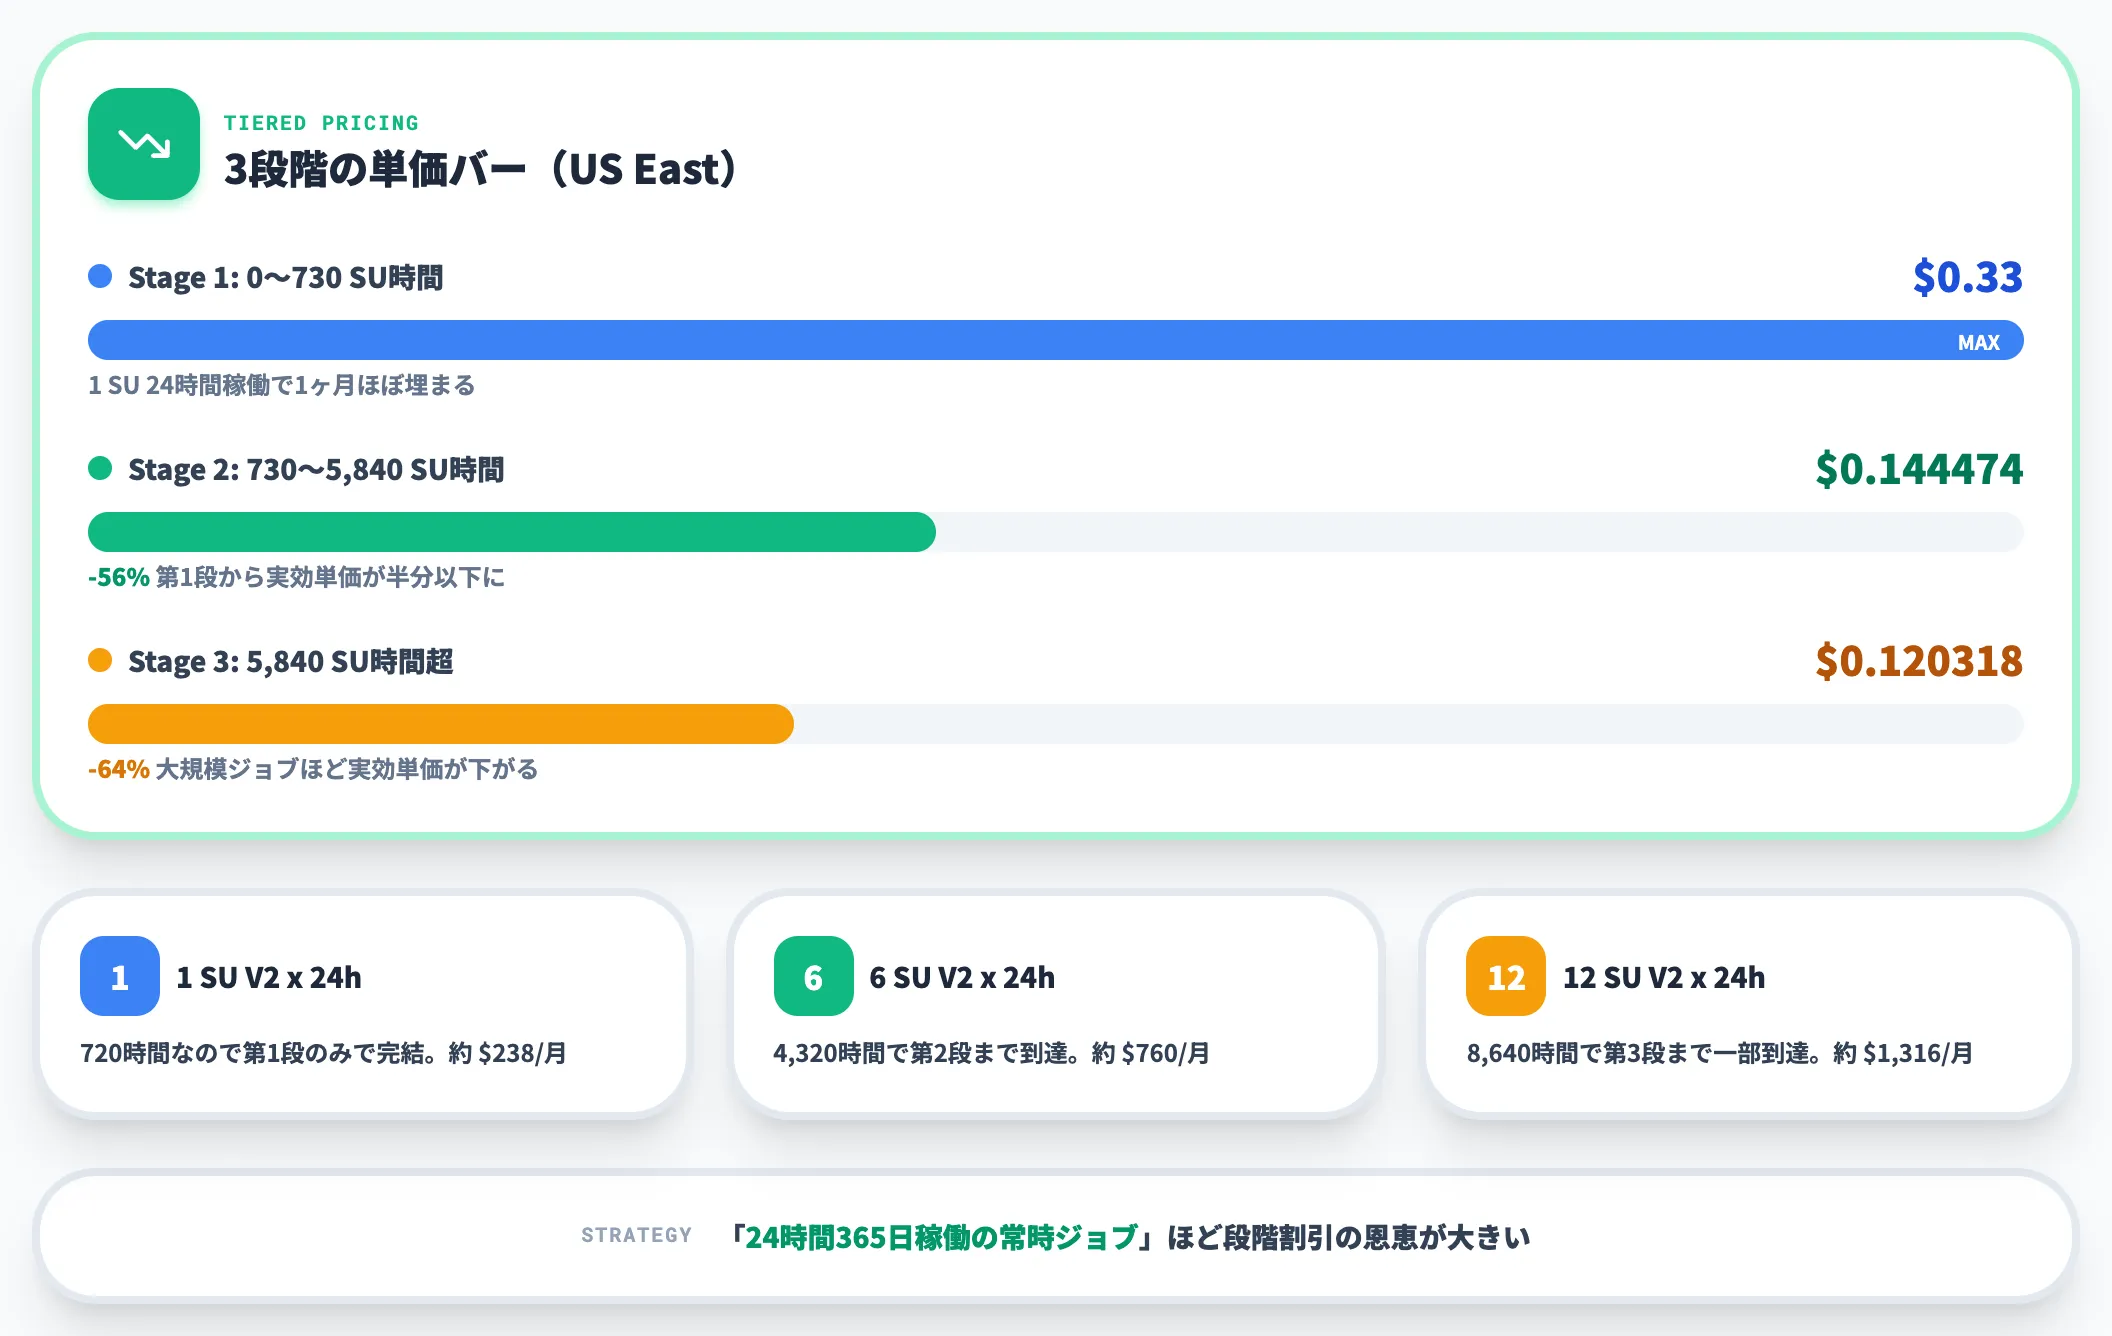Click the -64% discount note
The width and height of the screenshot is (2112, 1336).
(313, 769)
